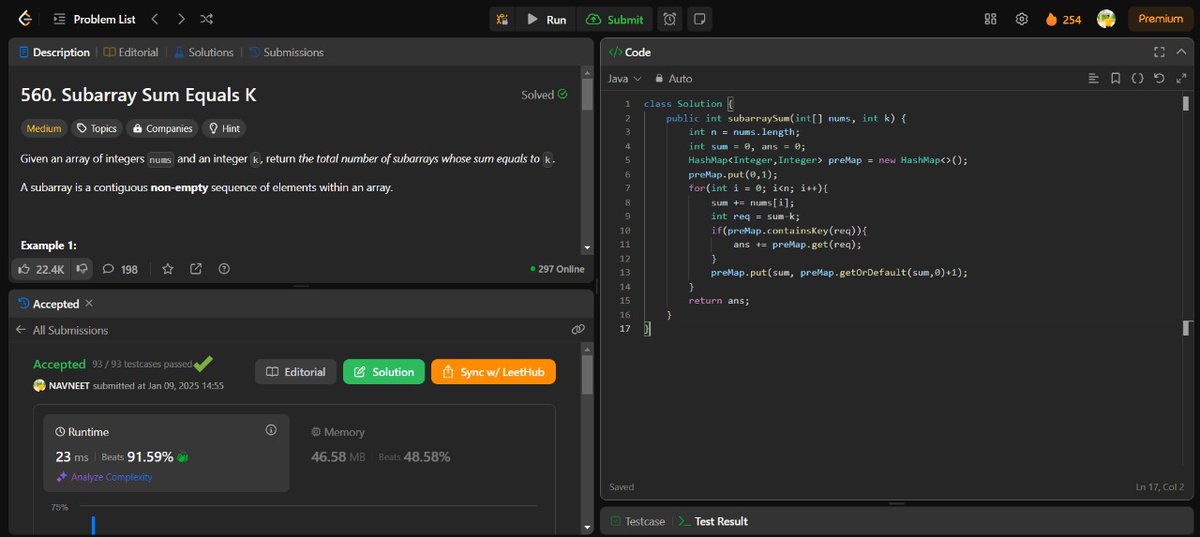1200x537 pixels.
Task: Click the LeetCode logo icon
Action: coord(24,19)
